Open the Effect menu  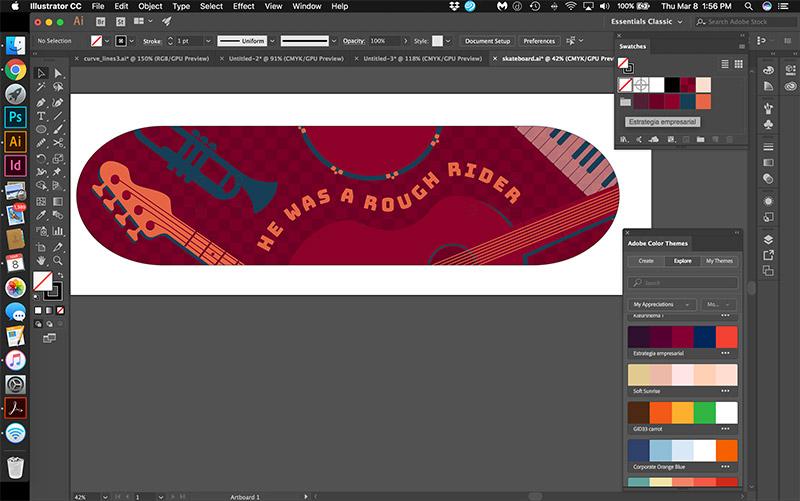pyautogui.click(x=243, y=6)
